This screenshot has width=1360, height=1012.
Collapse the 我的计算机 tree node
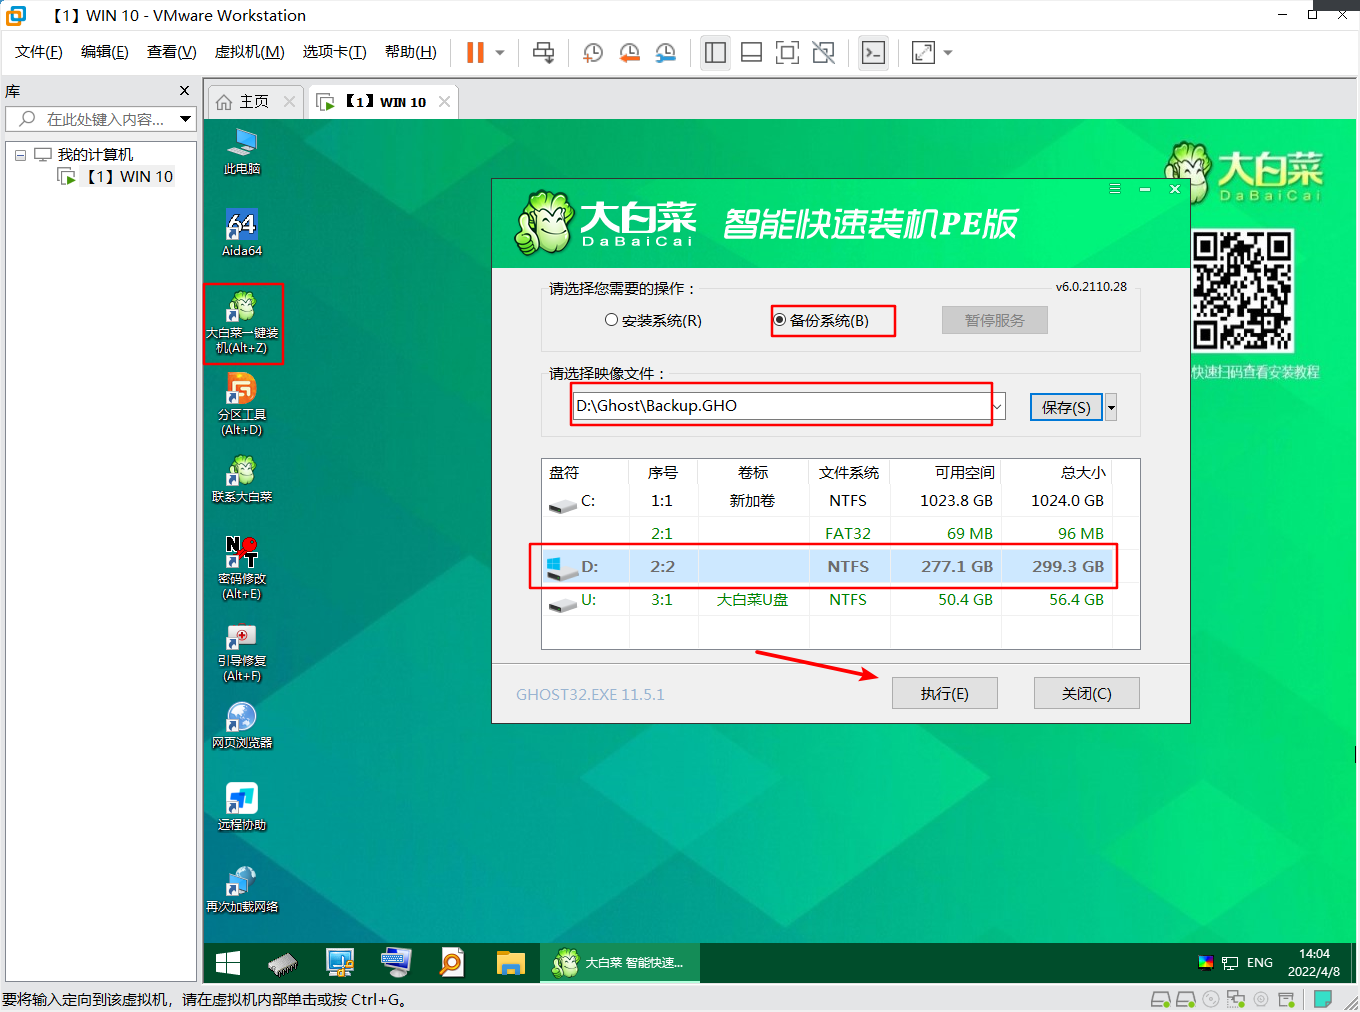click(20, 155)
